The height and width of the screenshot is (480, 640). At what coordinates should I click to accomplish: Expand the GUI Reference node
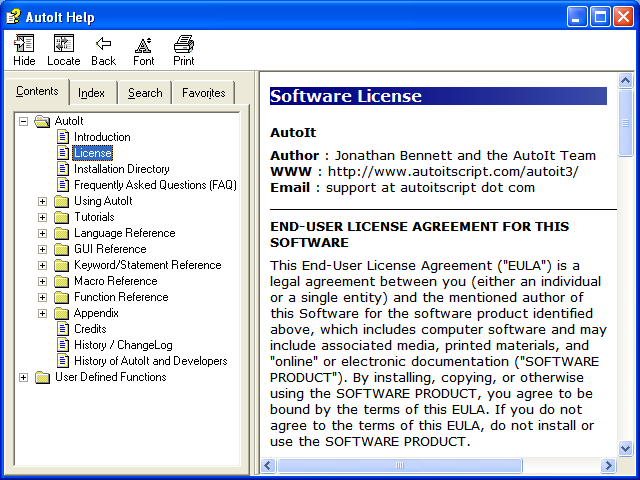(x=42, y=249)
